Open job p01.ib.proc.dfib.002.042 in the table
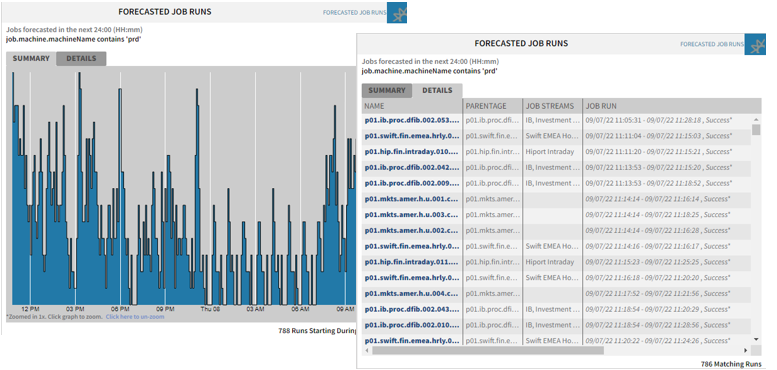This screenshot has height=370, width=777. tap(412, 167)
